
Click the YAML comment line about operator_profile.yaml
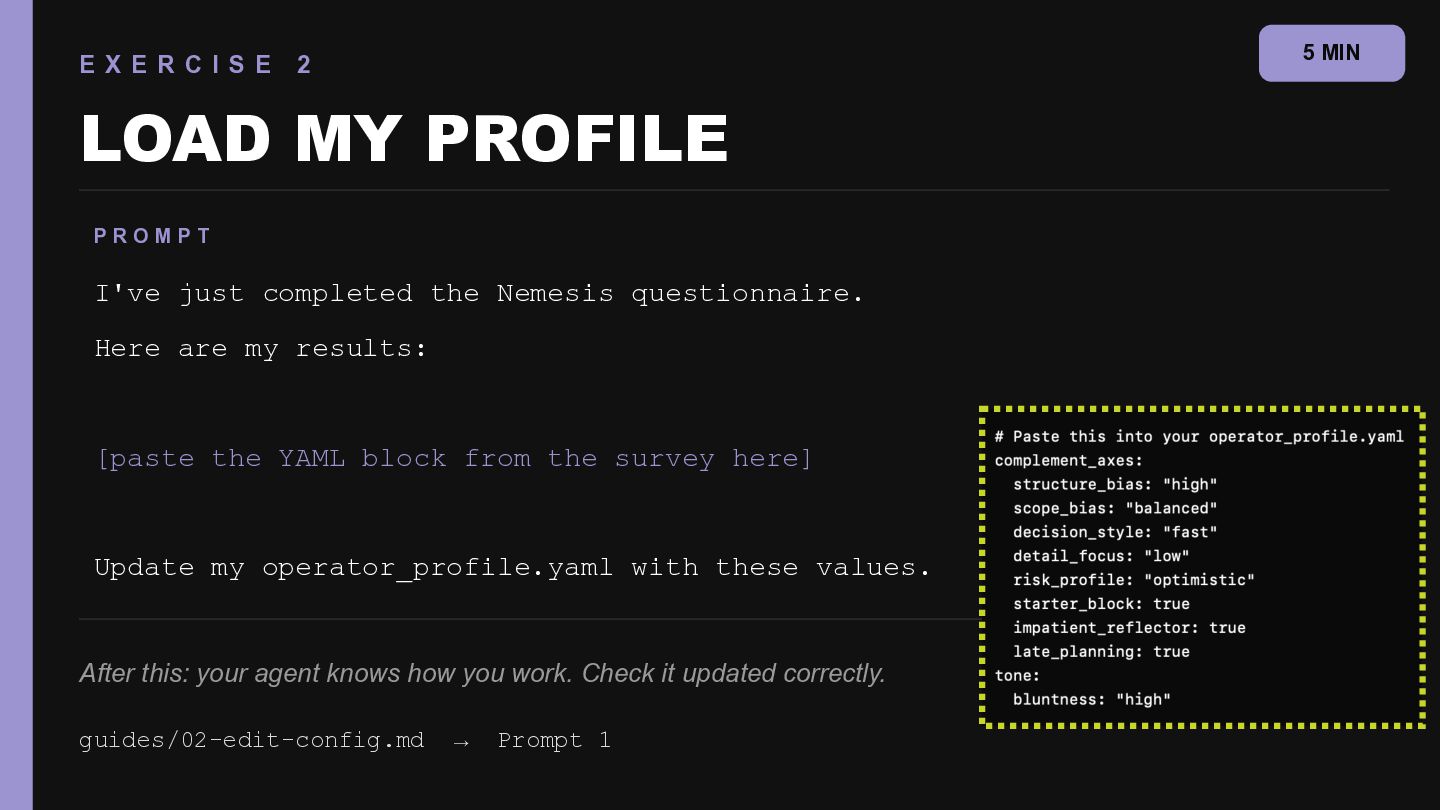pos(1199,436)
